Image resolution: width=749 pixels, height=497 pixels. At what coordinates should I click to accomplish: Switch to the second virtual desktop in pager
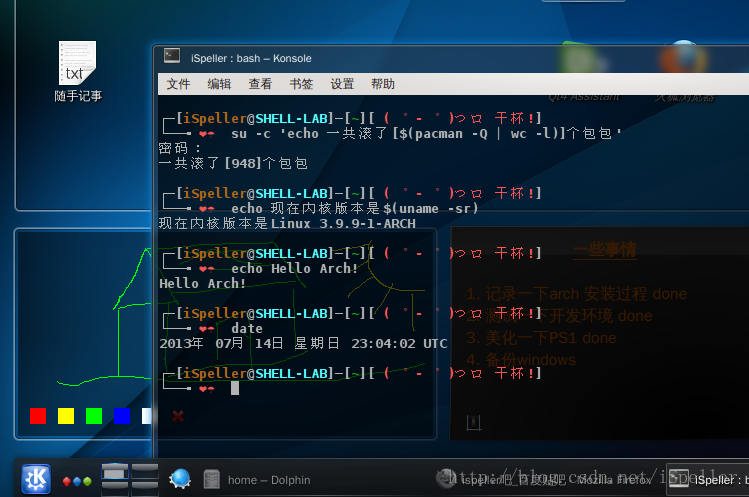(145, 471)
